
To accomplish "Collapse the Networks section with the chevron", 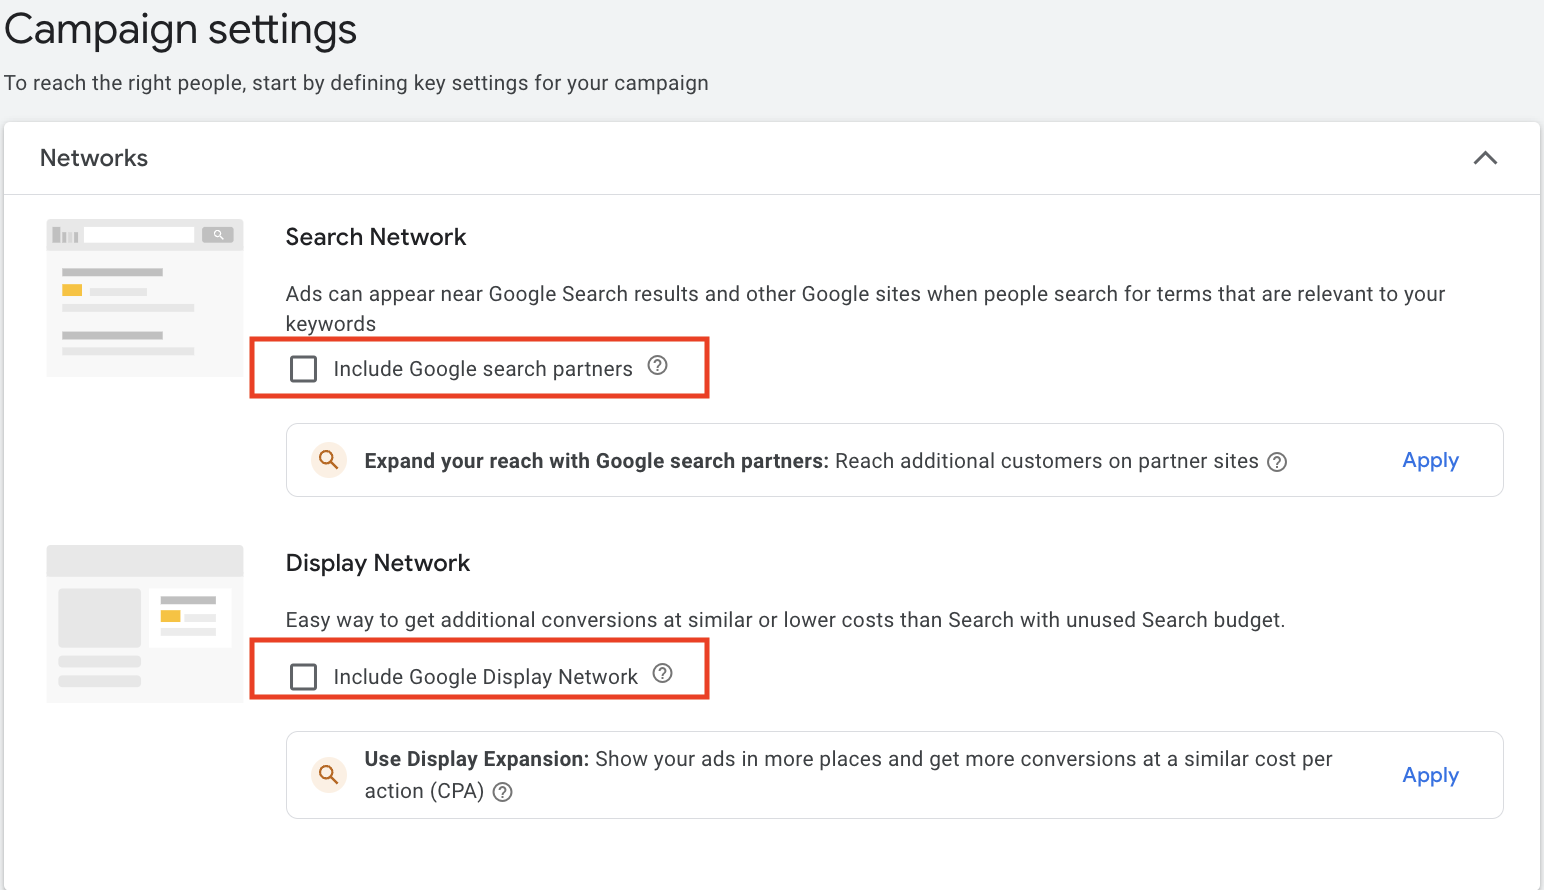I will click(x=1485, y=158).
